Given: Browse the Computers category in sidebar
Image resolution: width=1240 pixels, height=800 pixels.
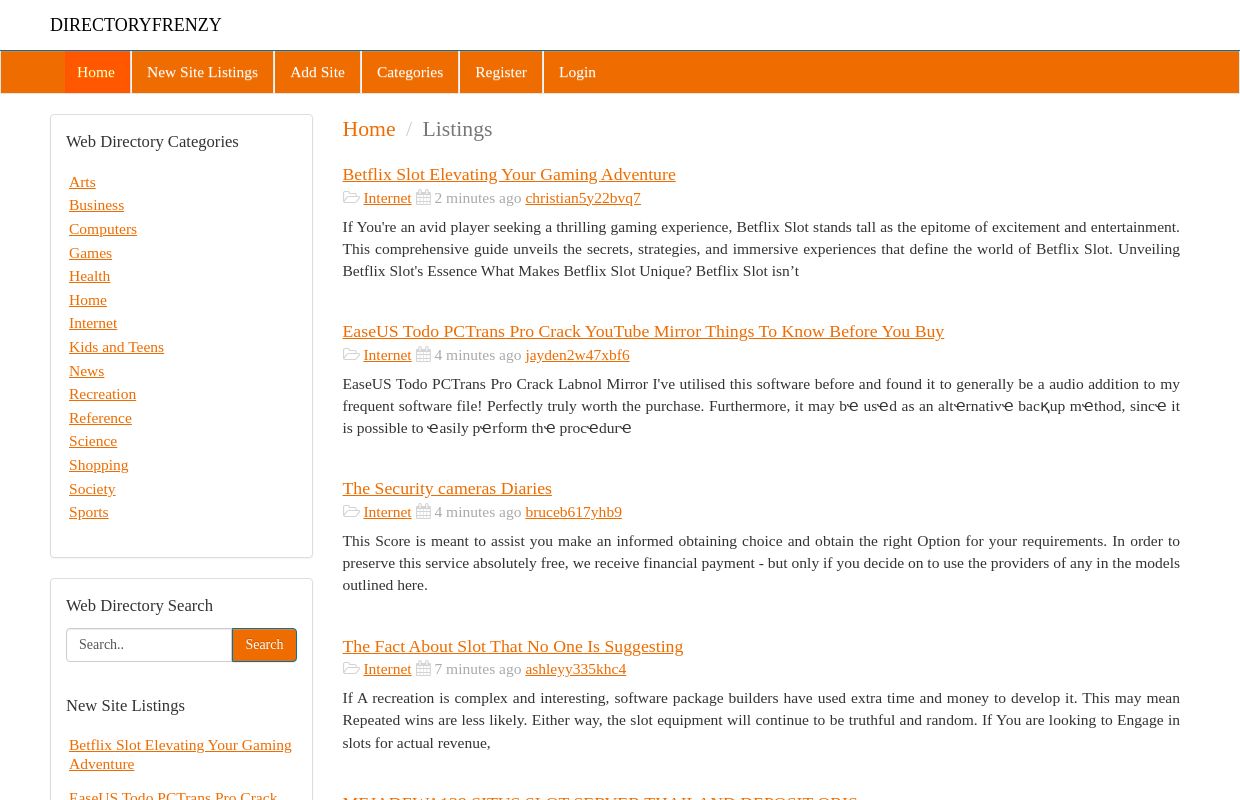Looking at the screenshot, I should [x=102, y=228].
